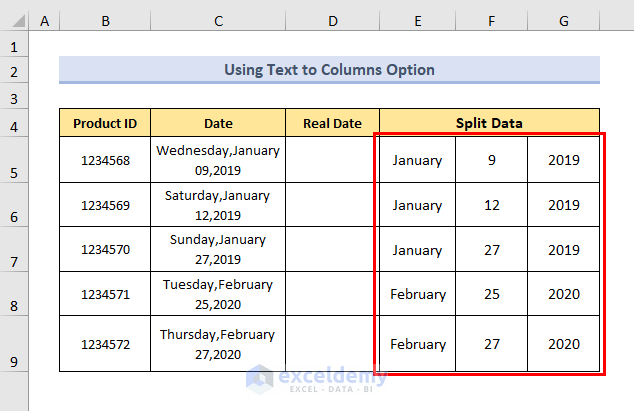Image resolution: width=634 pixels, height=411 pixels.
Task: Click the title 'Using Text to Columns Option'
Action: point(329,70)
